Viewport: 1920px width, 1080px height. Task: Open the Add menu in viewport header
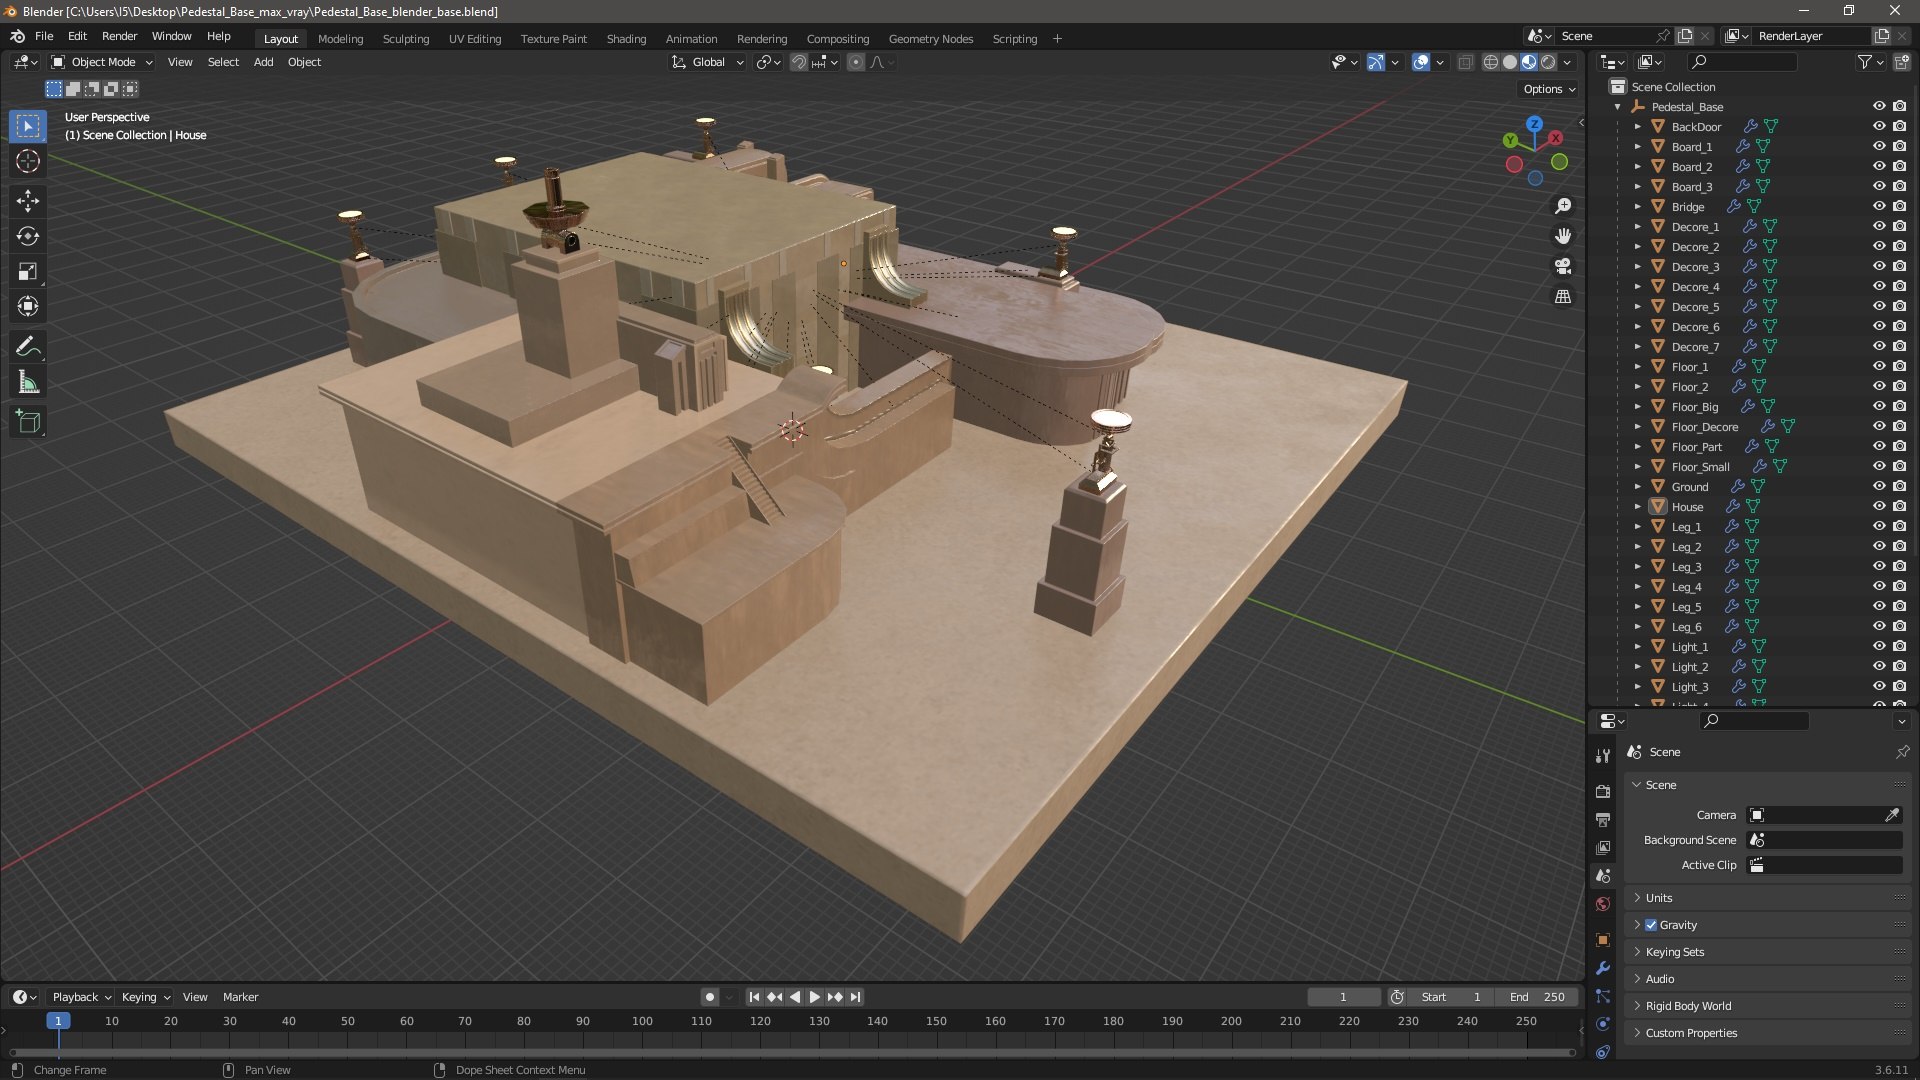point(263,62)
